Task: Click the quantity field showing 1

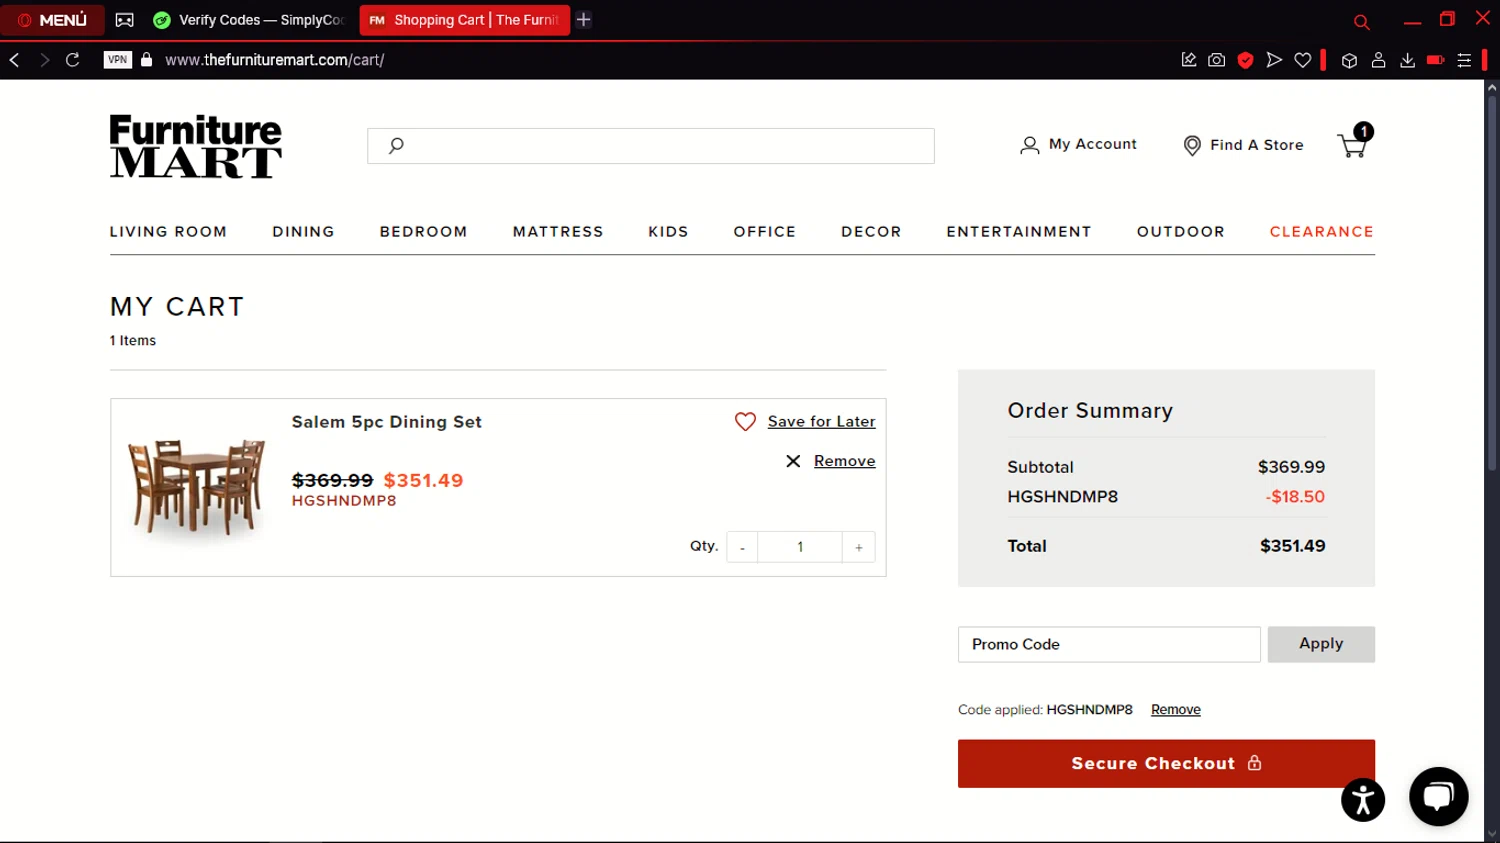Action: pos(800,547)
